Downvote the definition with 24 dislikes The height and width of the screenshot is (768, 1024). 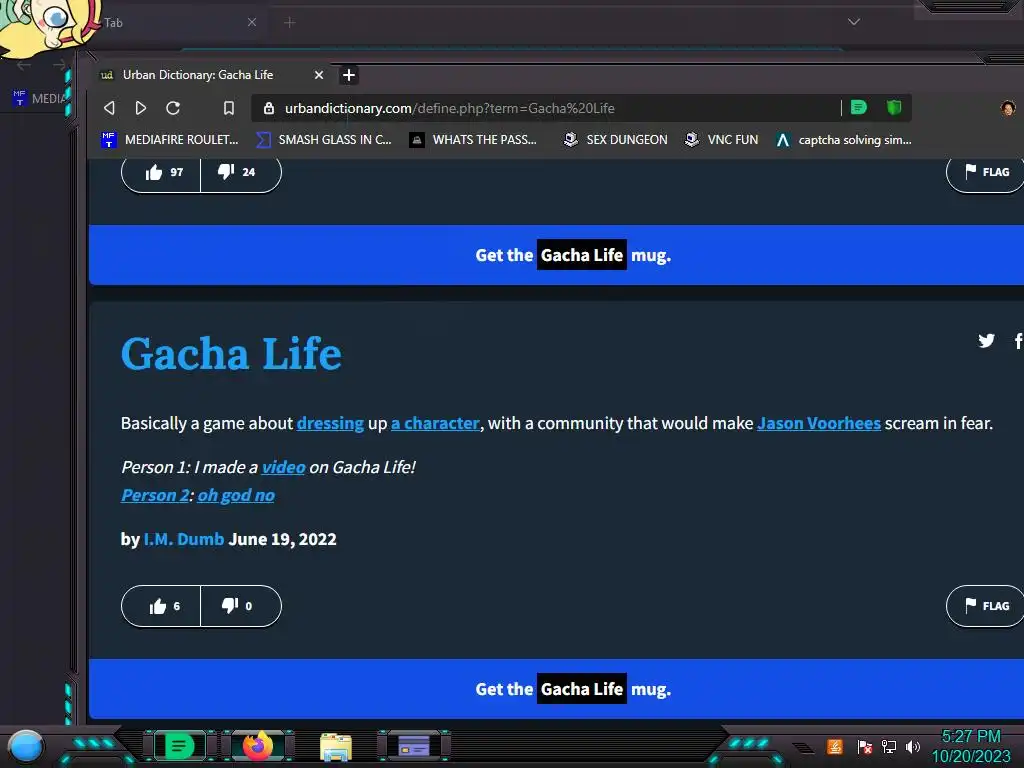[240, 172]
